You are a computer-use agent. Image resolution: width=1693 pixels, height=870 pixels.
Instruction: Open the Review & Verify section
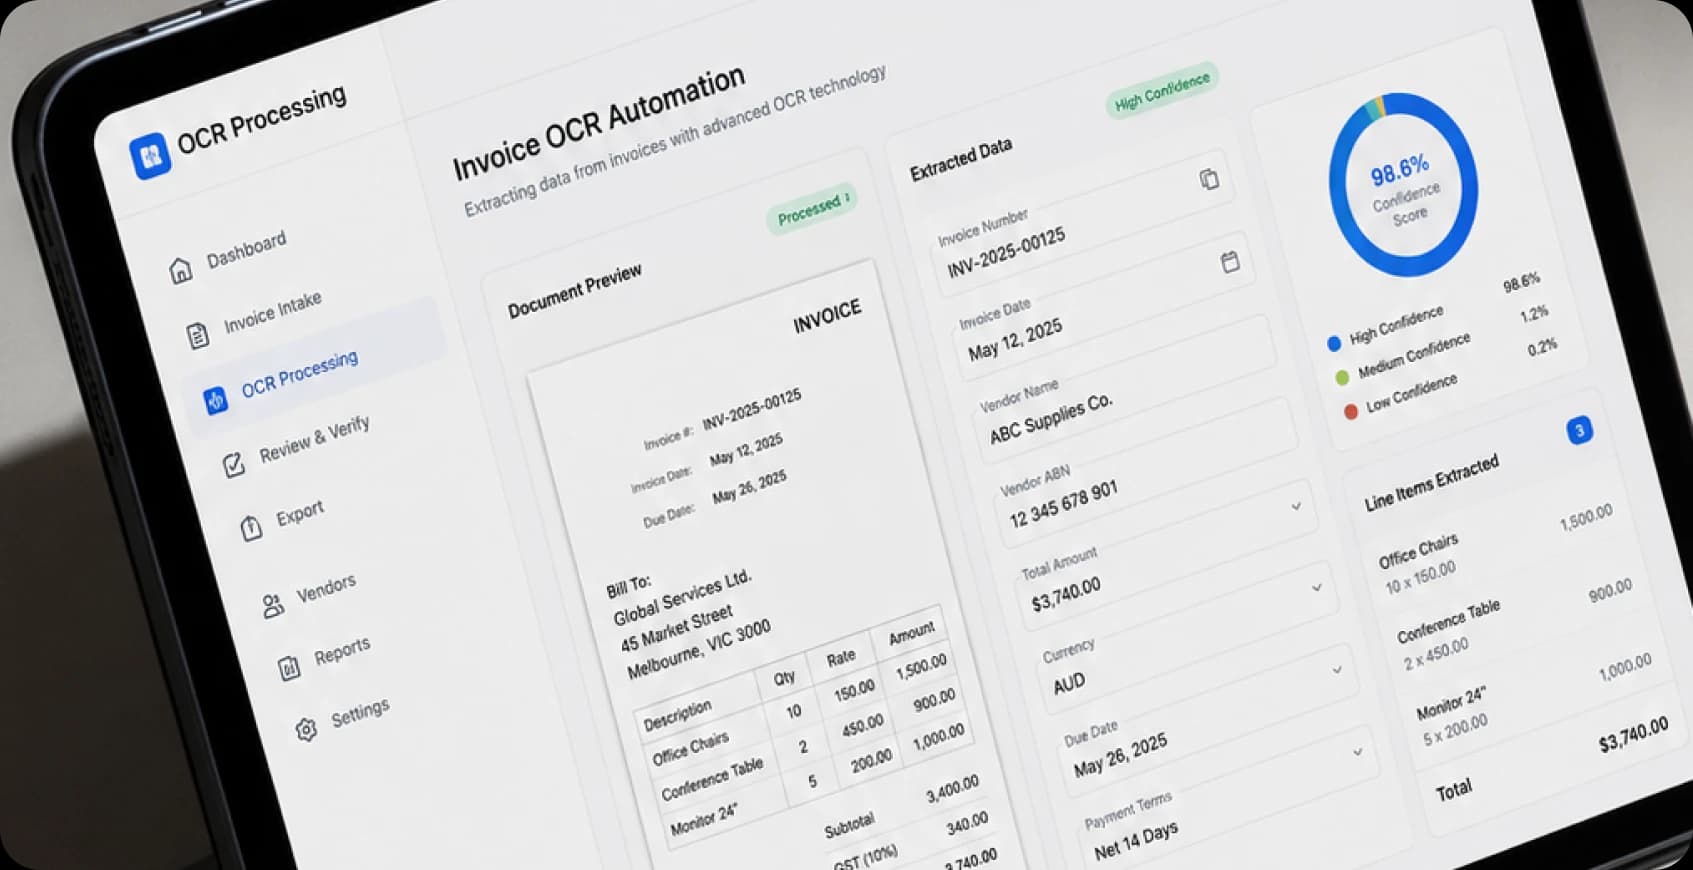(x=314, y=440)
